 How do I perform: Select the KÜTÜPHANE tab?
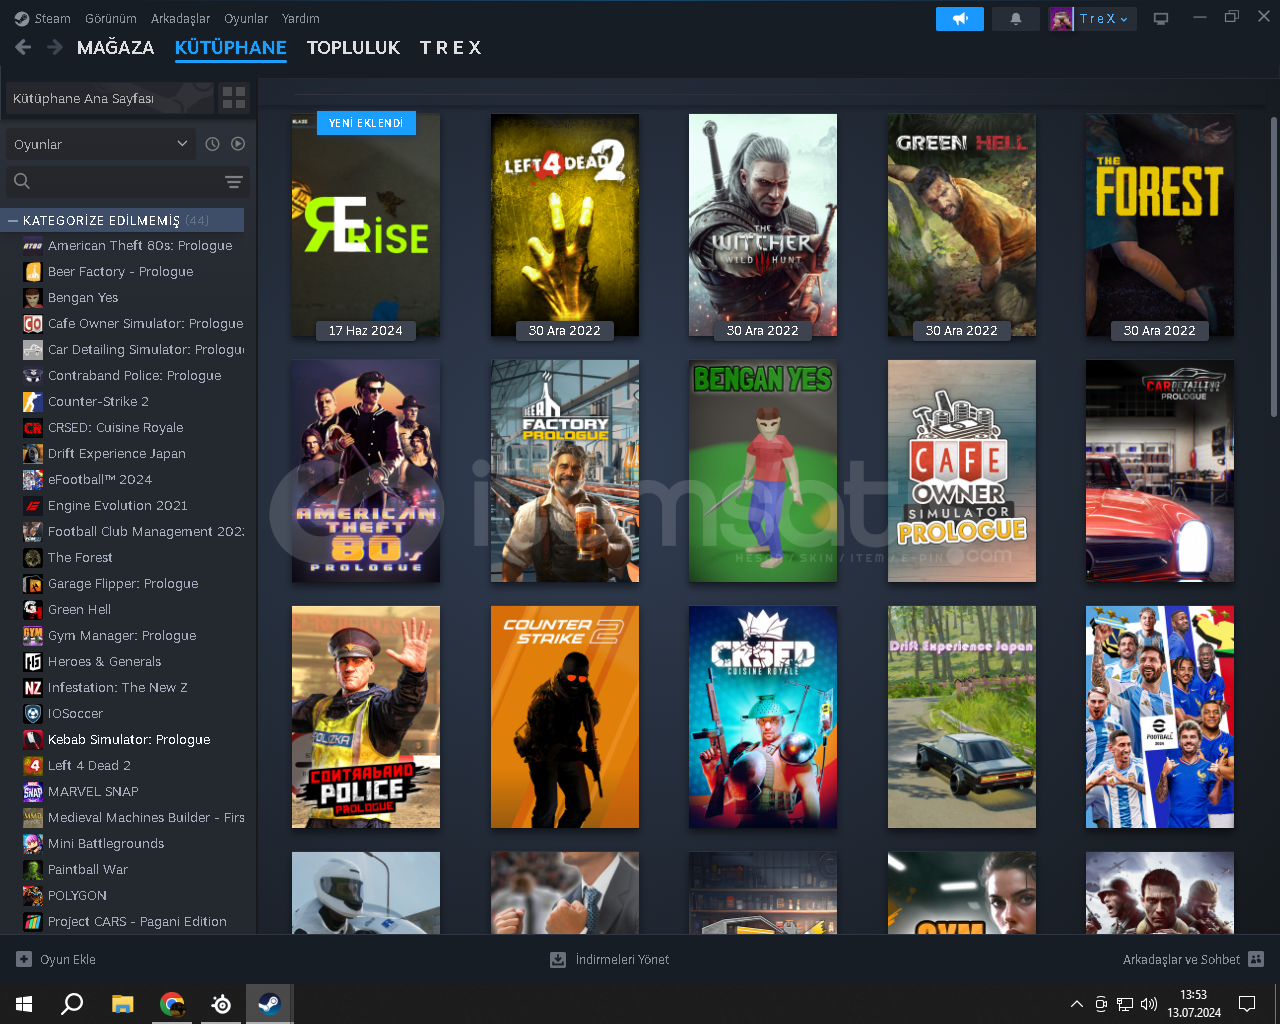point(231,47)
